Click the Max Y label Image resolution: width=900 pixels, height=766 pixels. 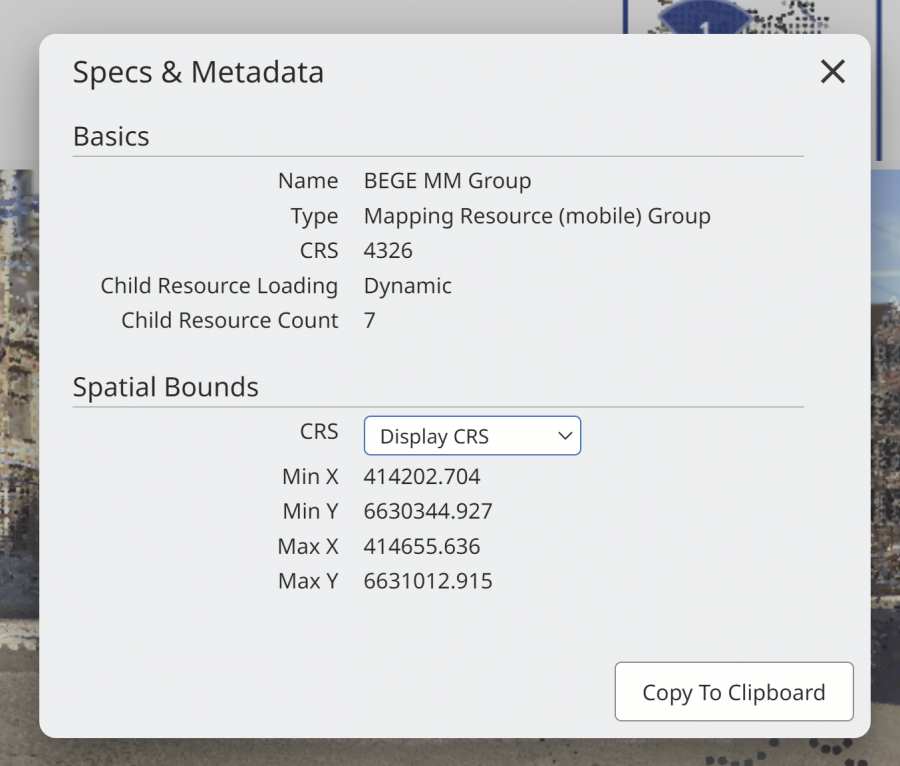[x=308, y=581]
